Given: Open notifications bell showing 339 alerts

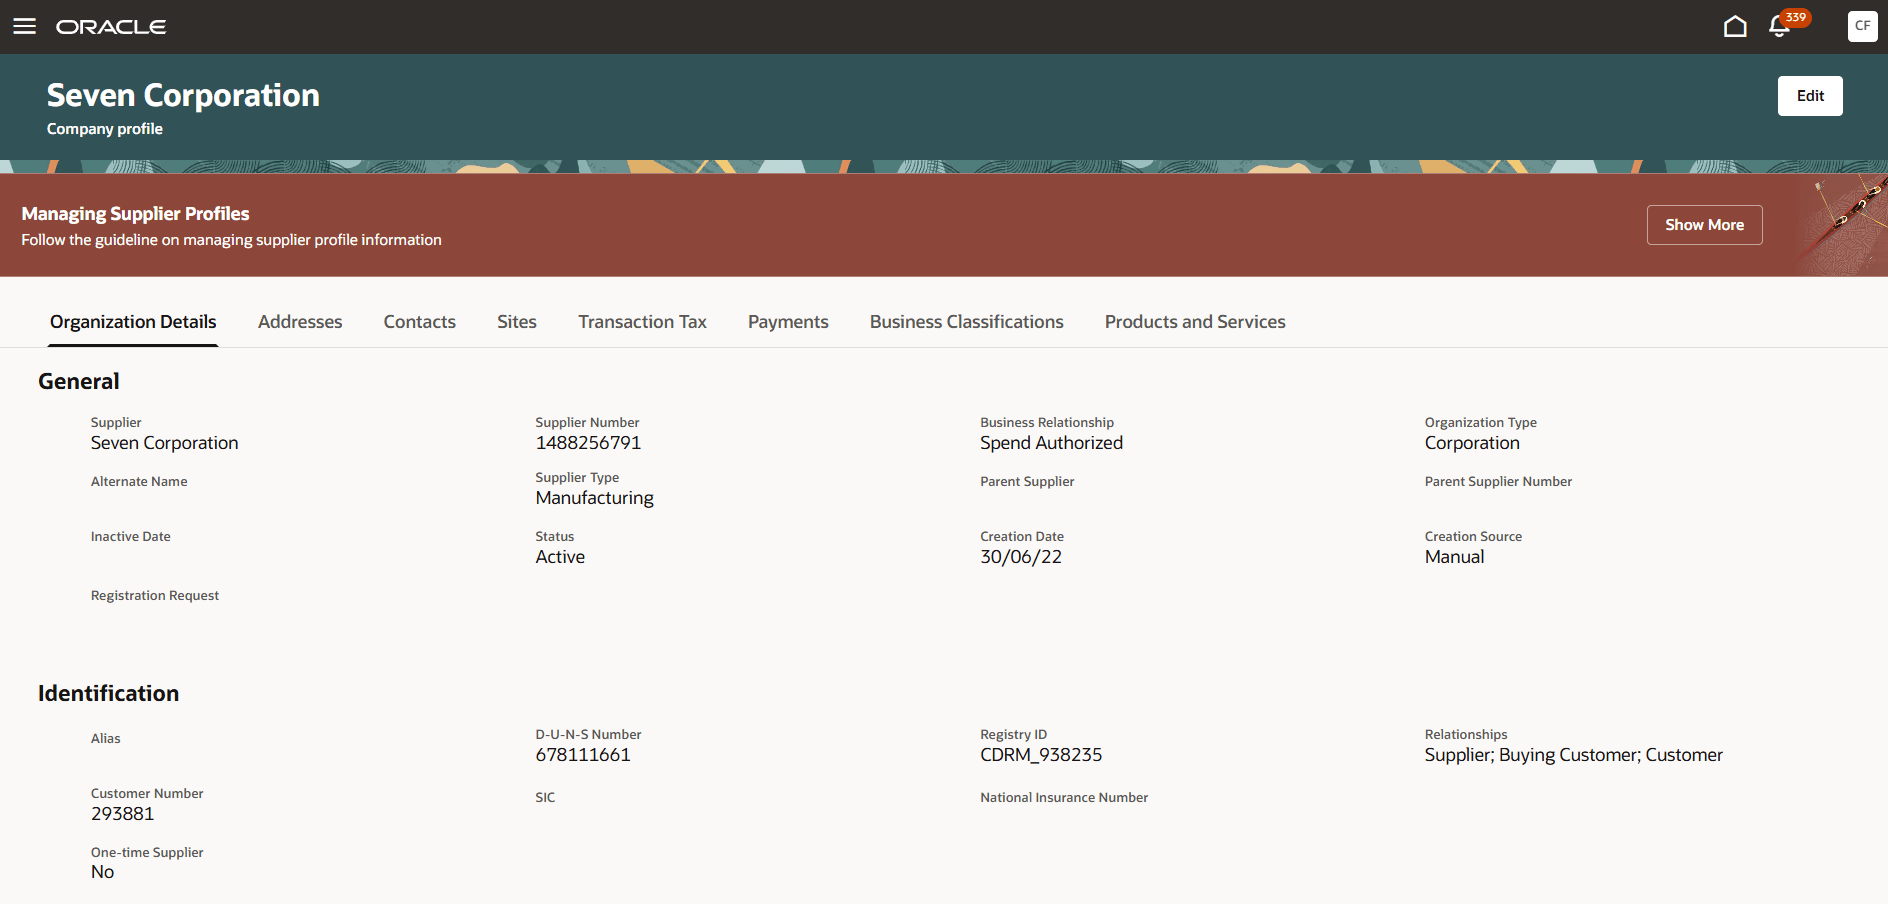Looking at the screenshot, I should tap(1779, 26).
